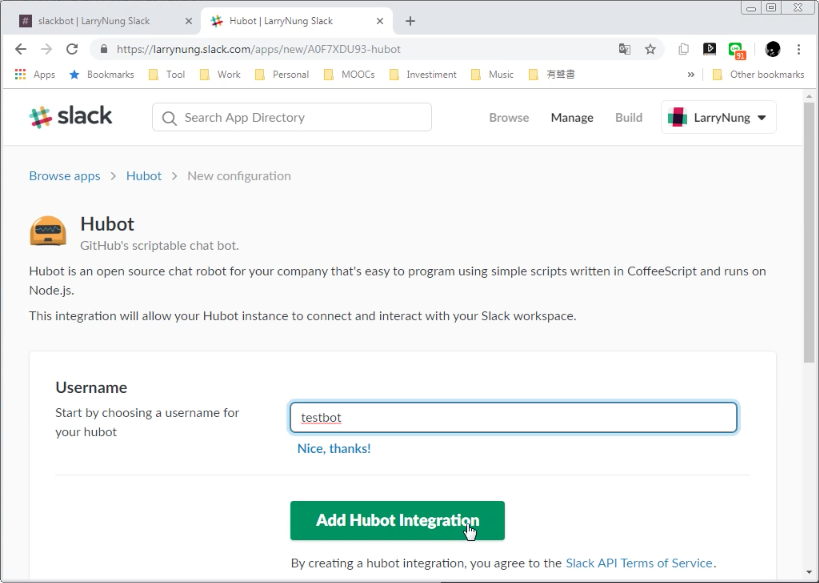Go to Browse in Slack header
Screen dimensions: 819x583
coord(509,118)
